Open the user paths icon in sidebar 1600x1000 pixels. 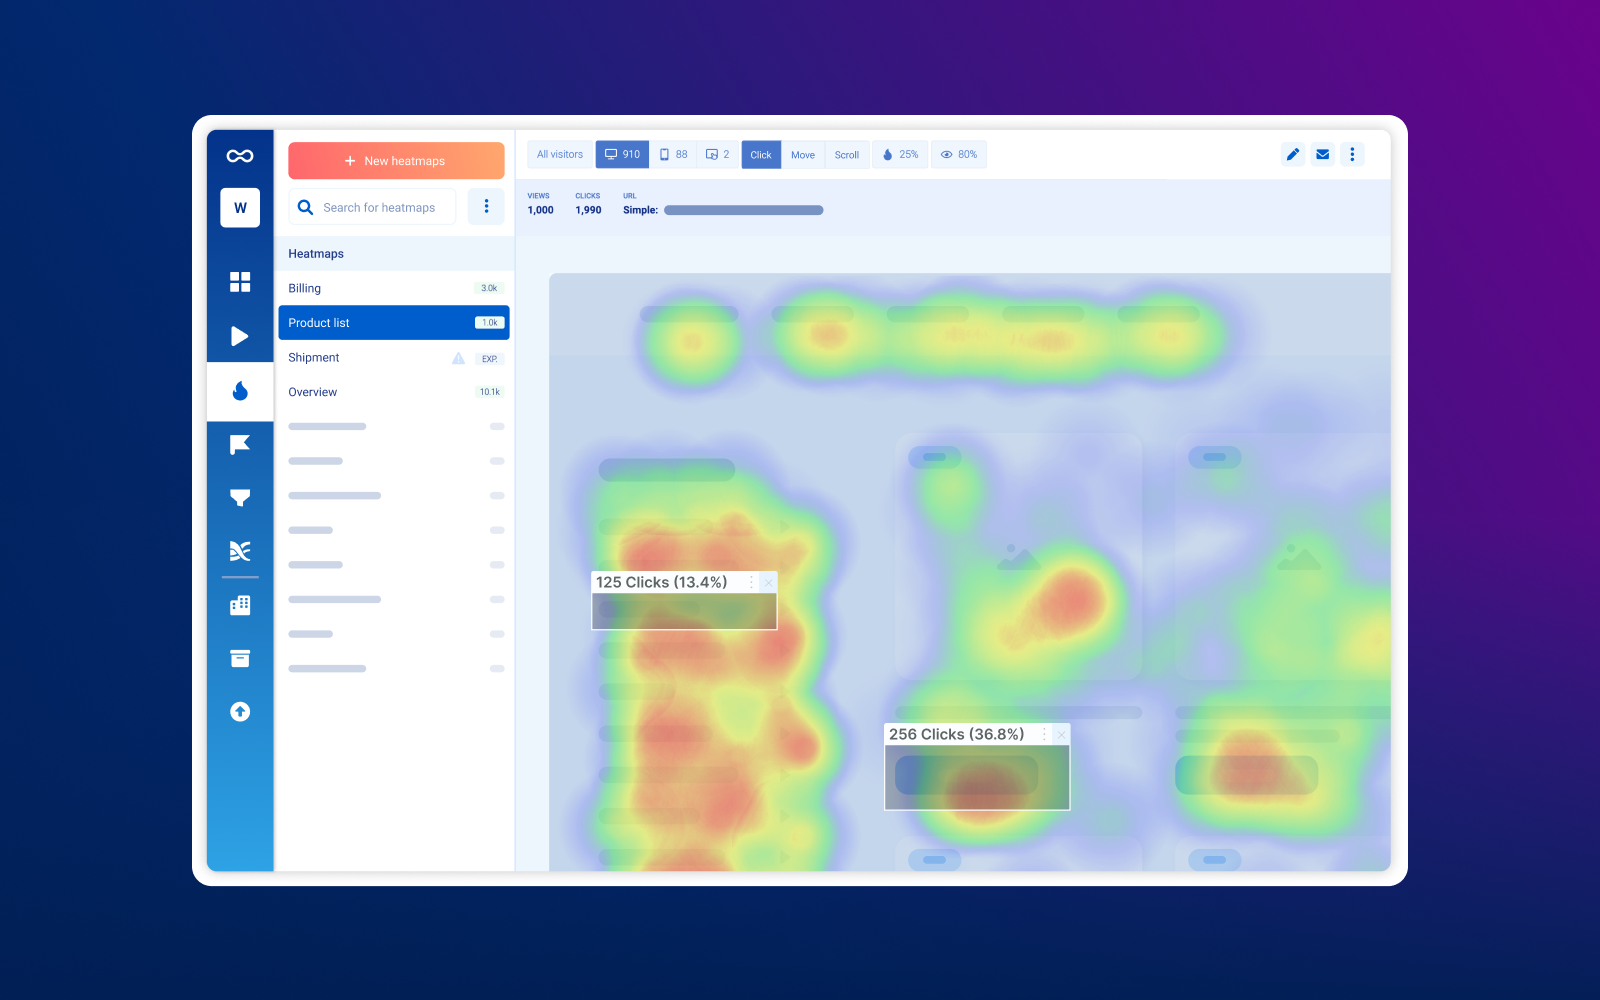click(240, 550)
